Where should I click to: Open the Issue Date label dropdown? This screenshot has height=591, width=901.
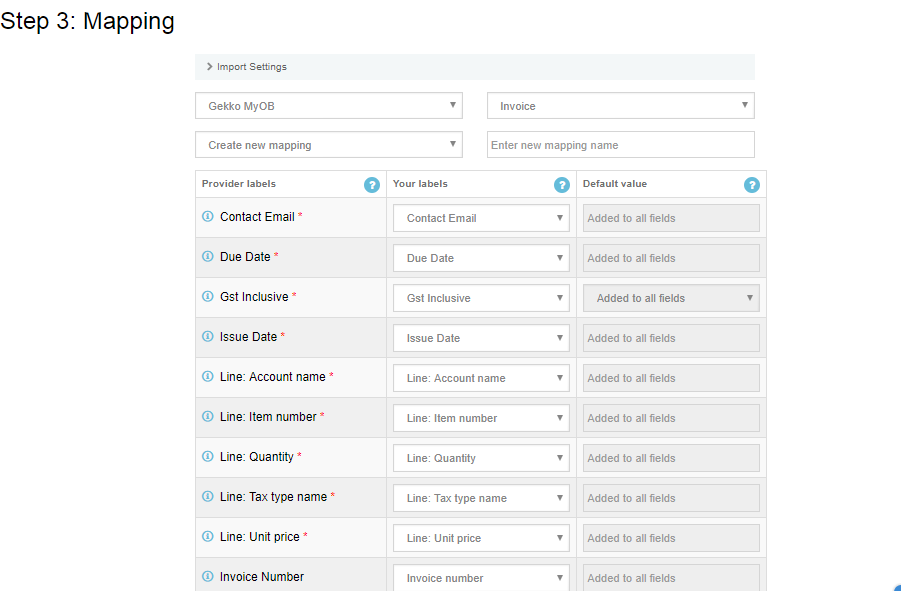[x=481, y=338]
